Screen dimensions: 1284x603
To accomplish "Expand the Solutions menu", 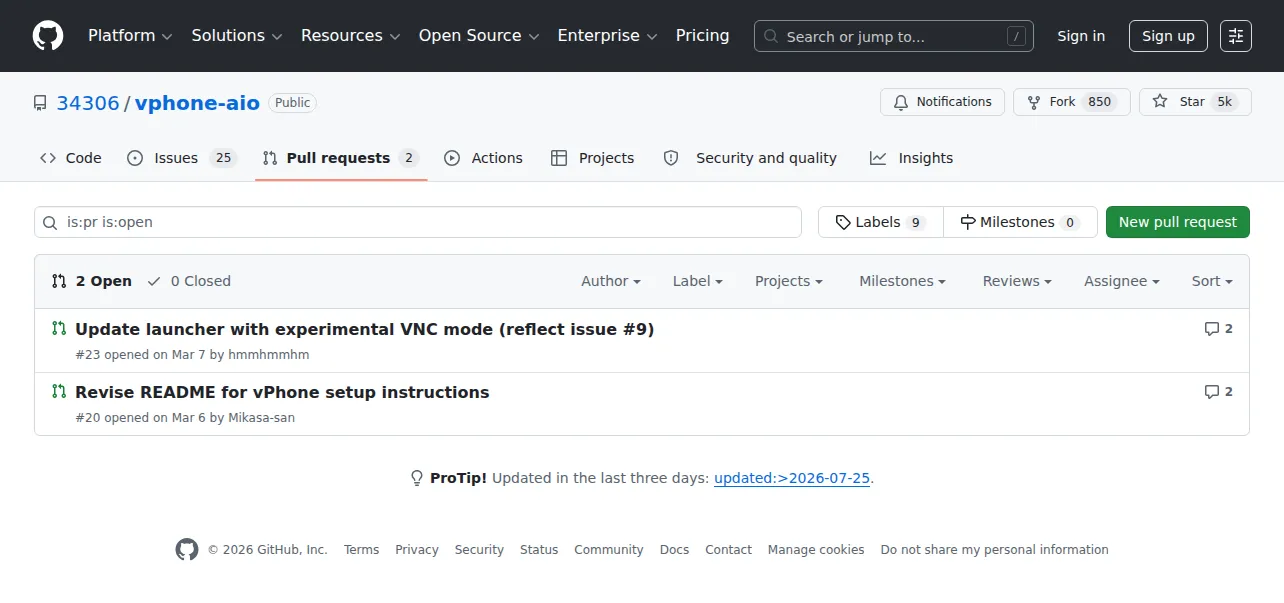I will pos(237,36).
